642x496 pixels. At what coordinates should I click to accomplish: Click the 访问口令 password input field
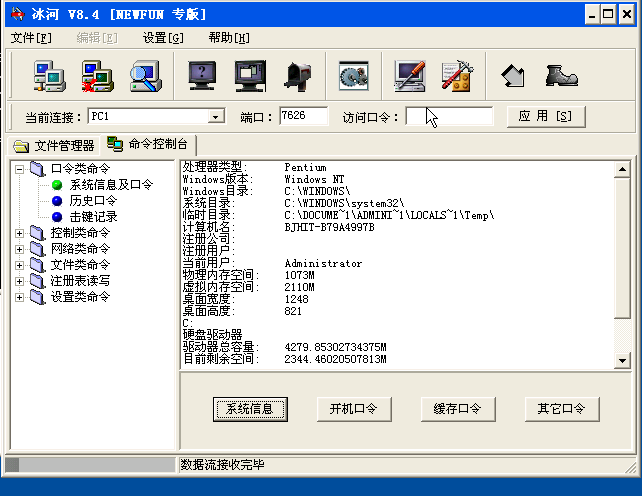point(449,116)
